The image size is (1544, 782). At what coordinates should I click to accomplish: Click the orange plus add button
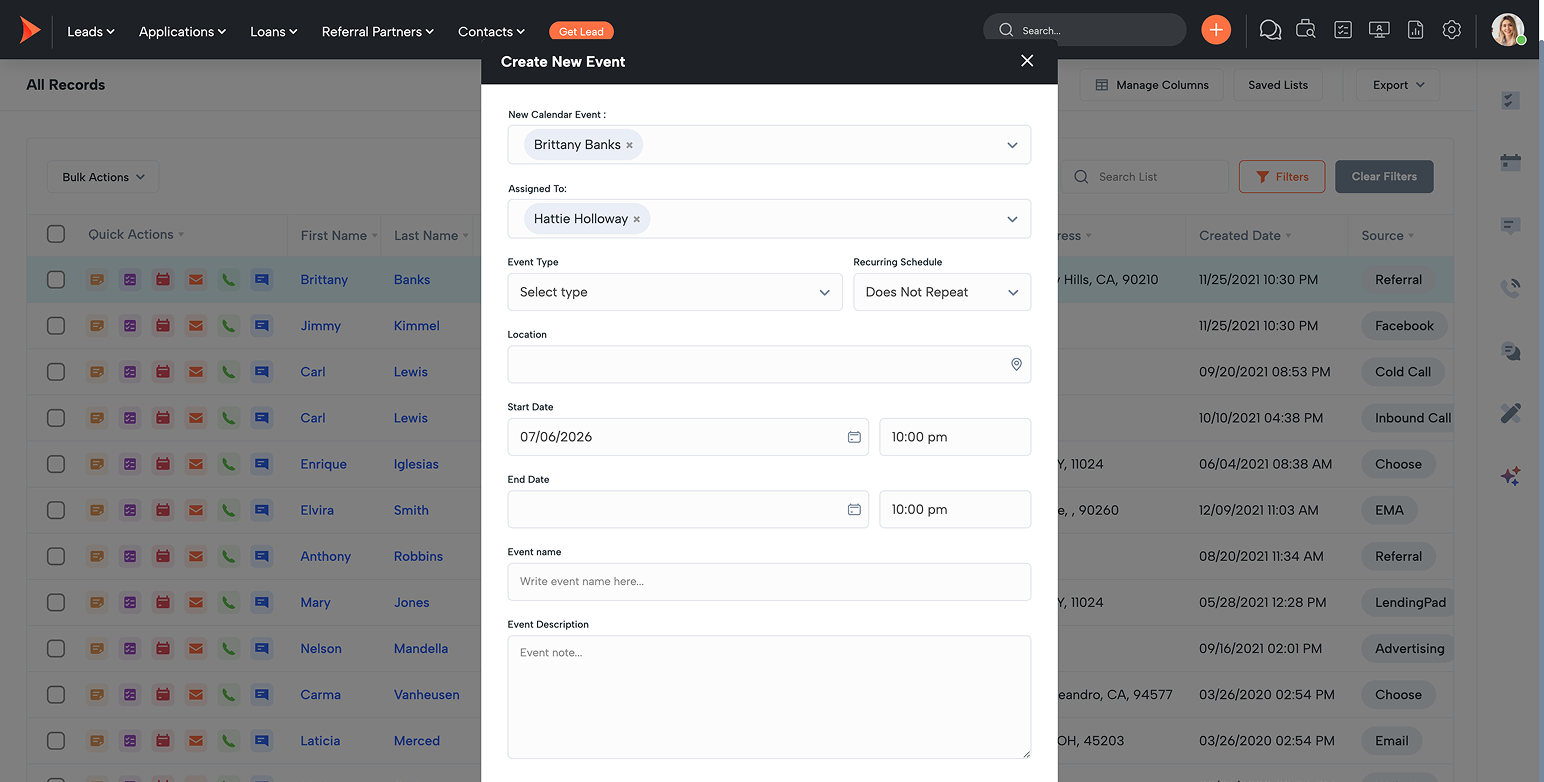(1215, 30)
